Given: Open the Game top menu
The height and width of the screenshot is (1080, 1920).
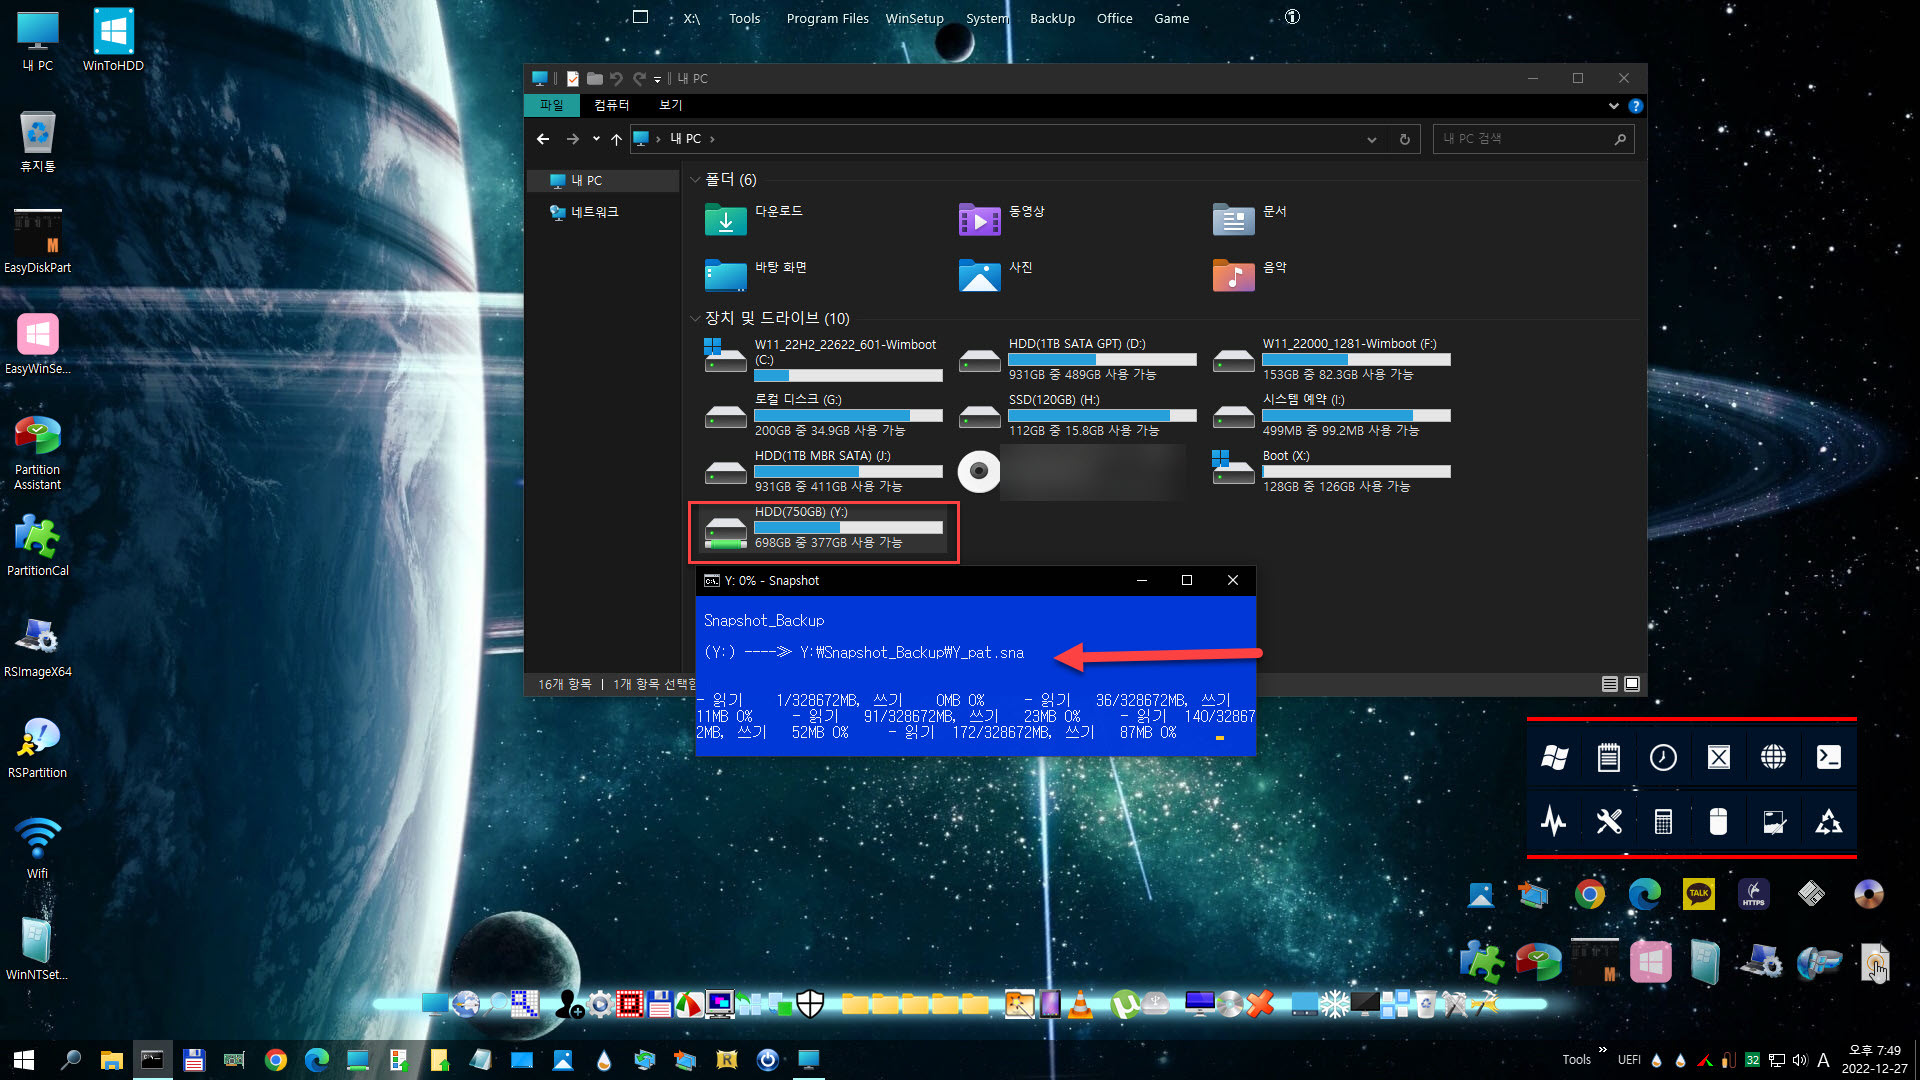Looking at the screenshot, I should click(x=1171, y=18).
